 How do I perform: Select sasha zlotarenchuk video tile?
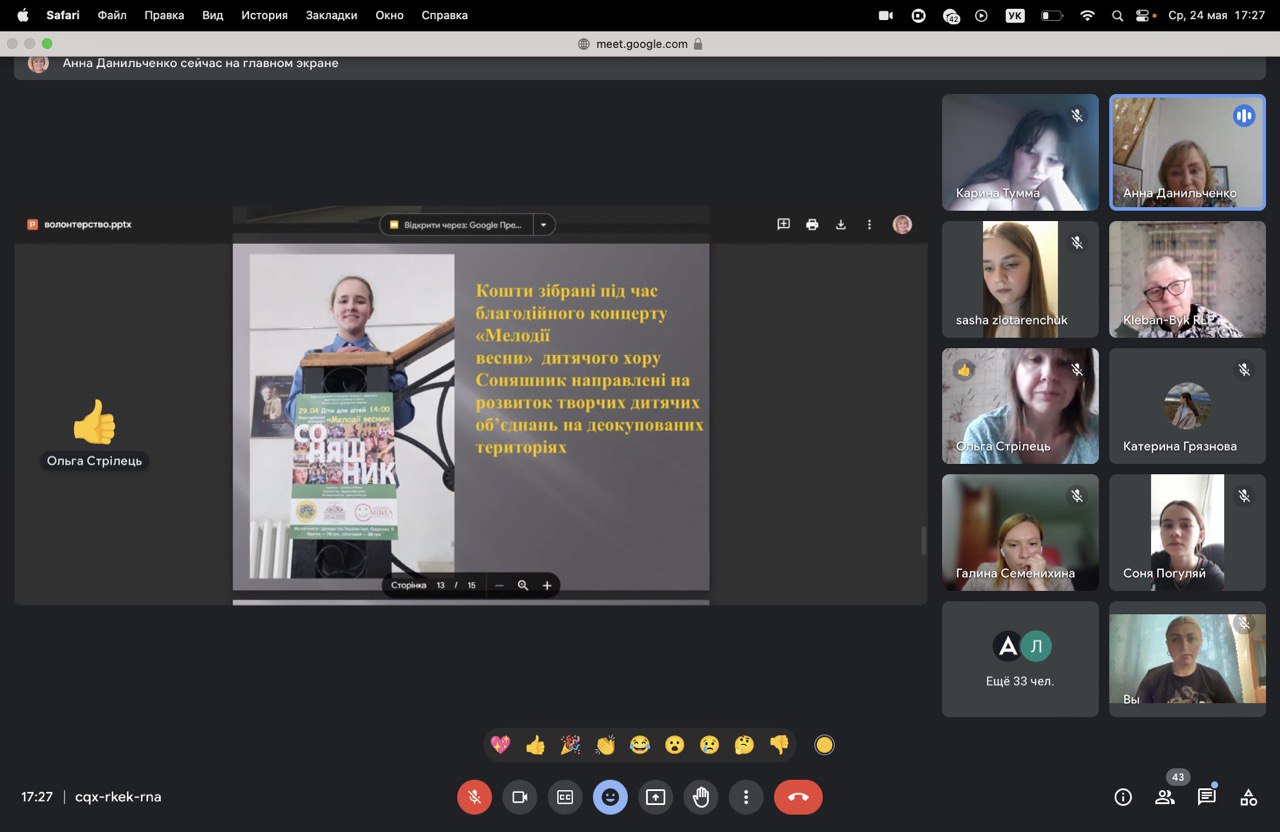(1020, 279)
